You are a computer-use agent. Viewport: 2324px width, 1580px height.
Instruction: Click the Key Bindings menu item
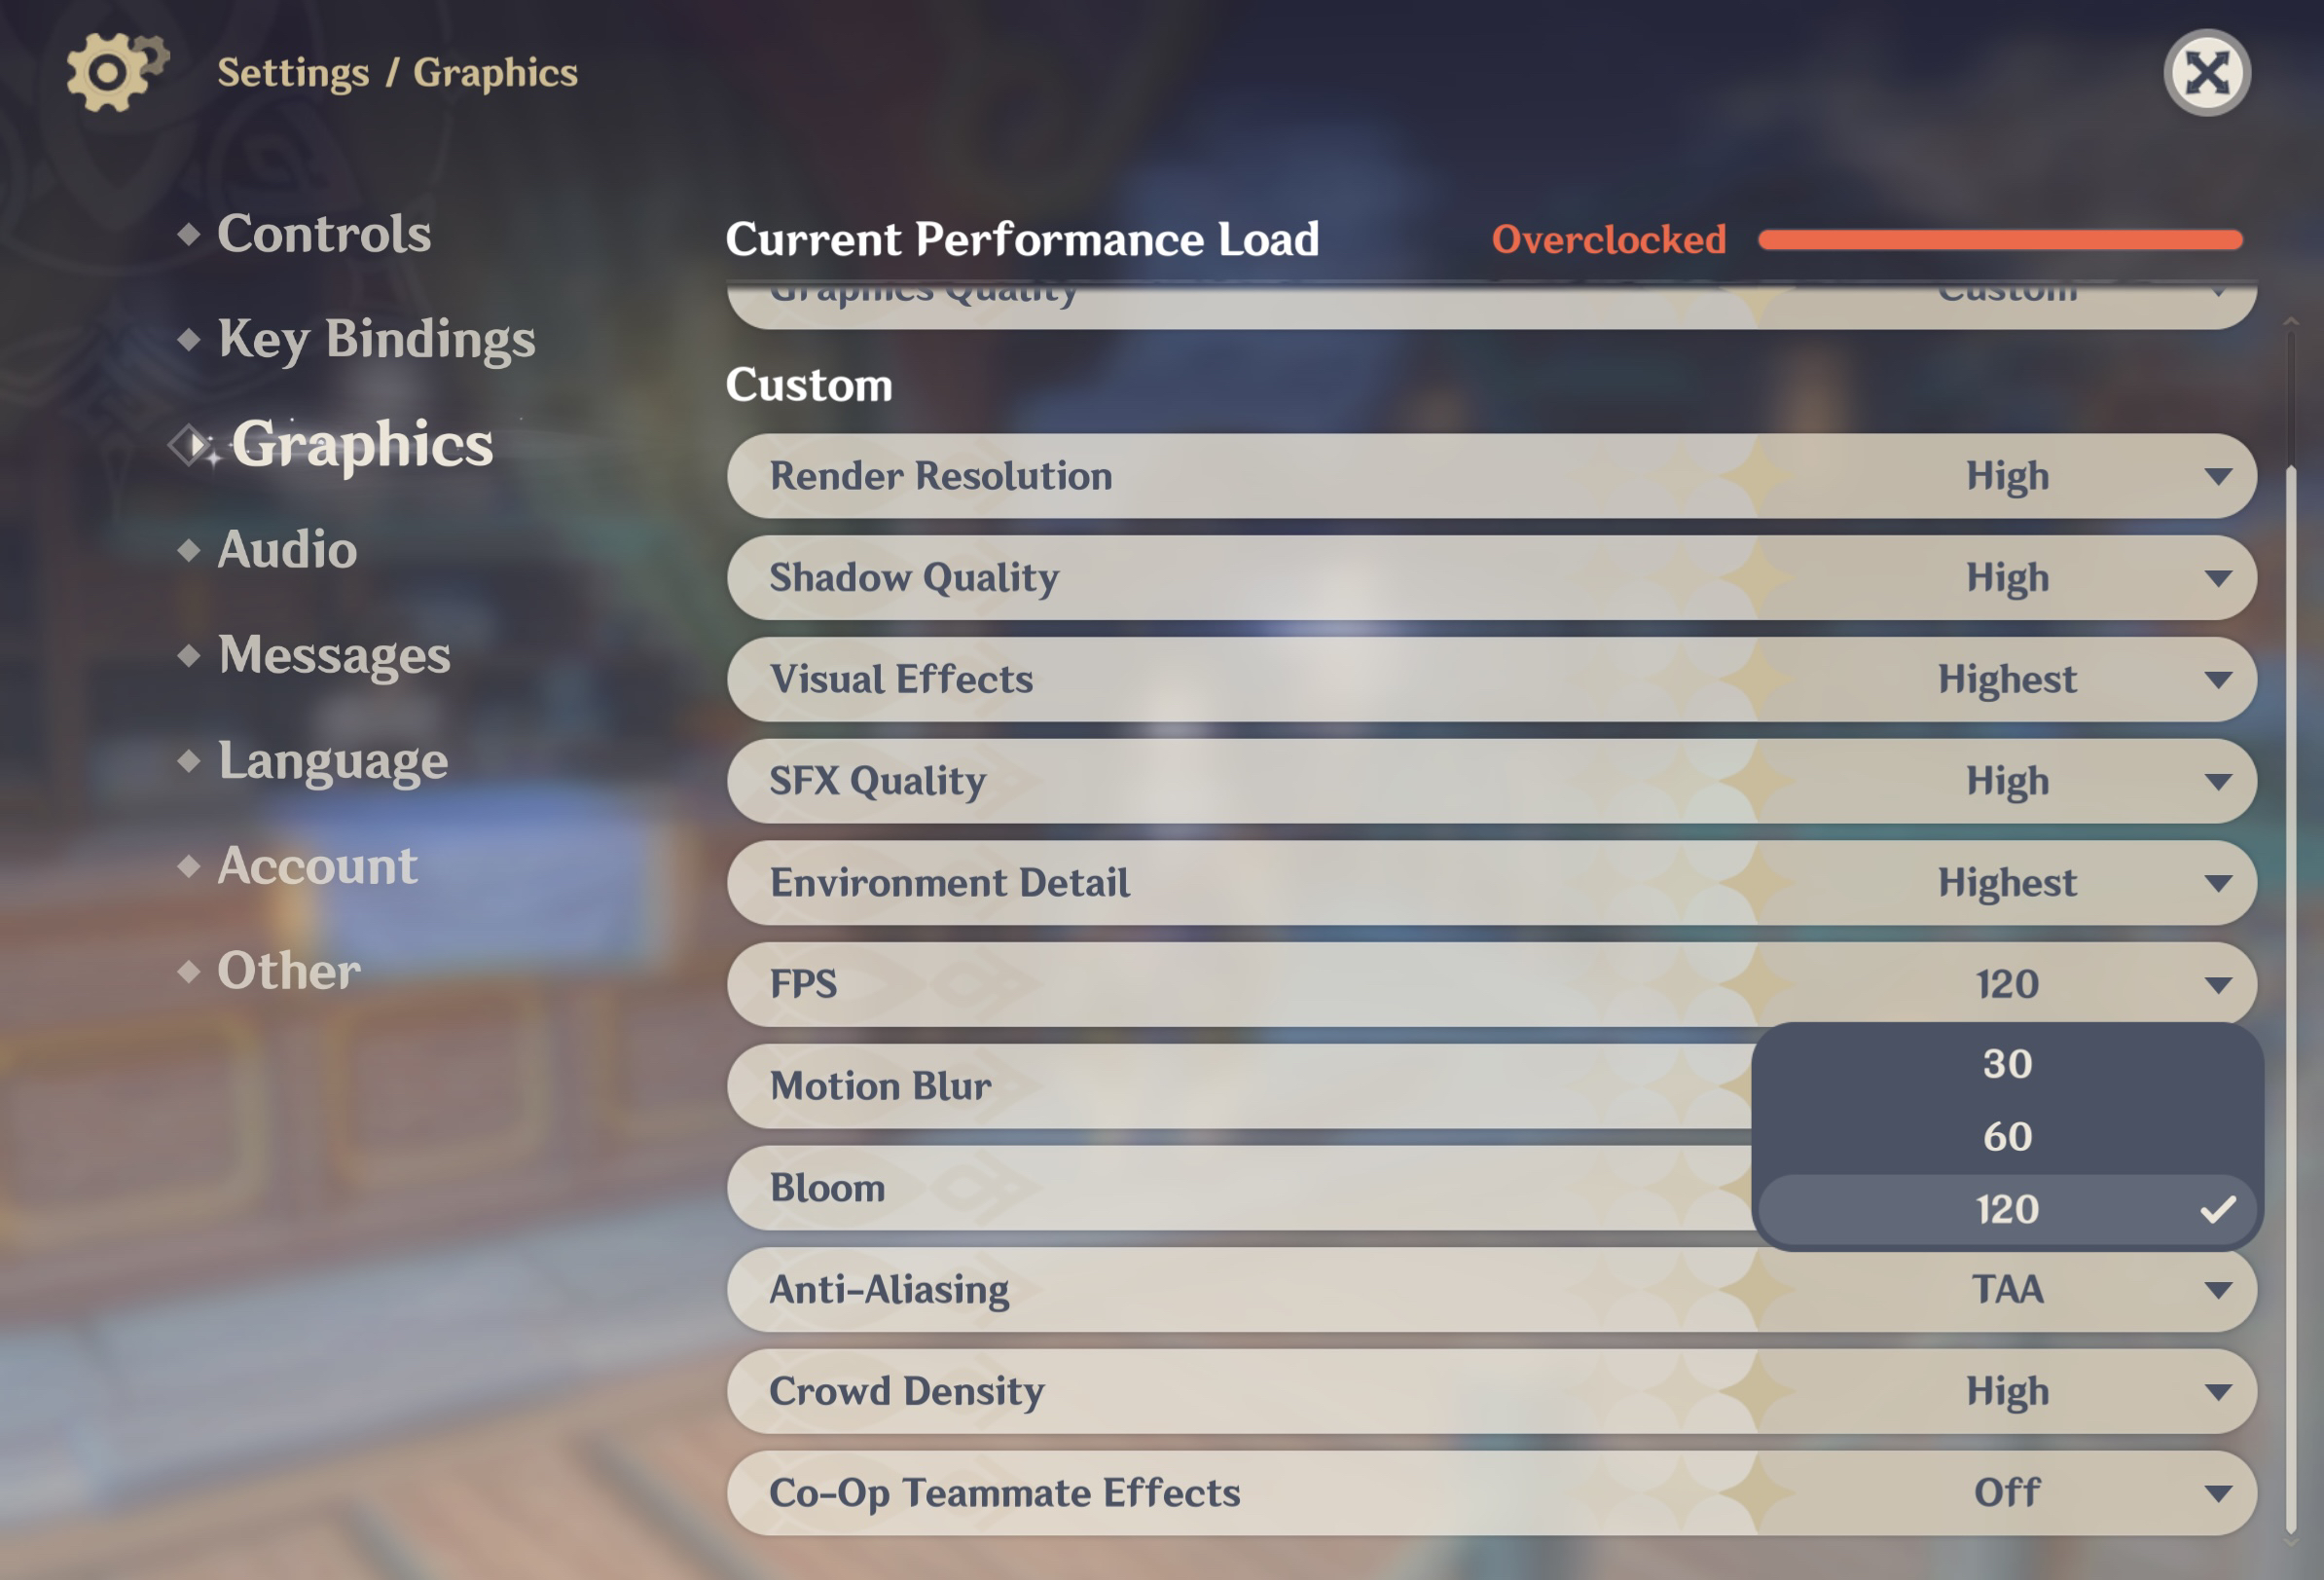[x=377, y=335]
